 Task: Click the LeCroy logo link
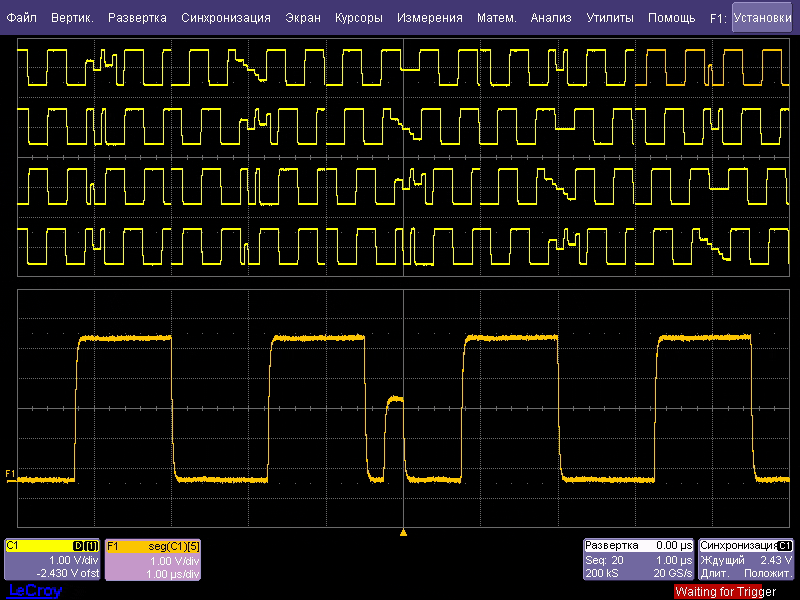tap(35, 591)
